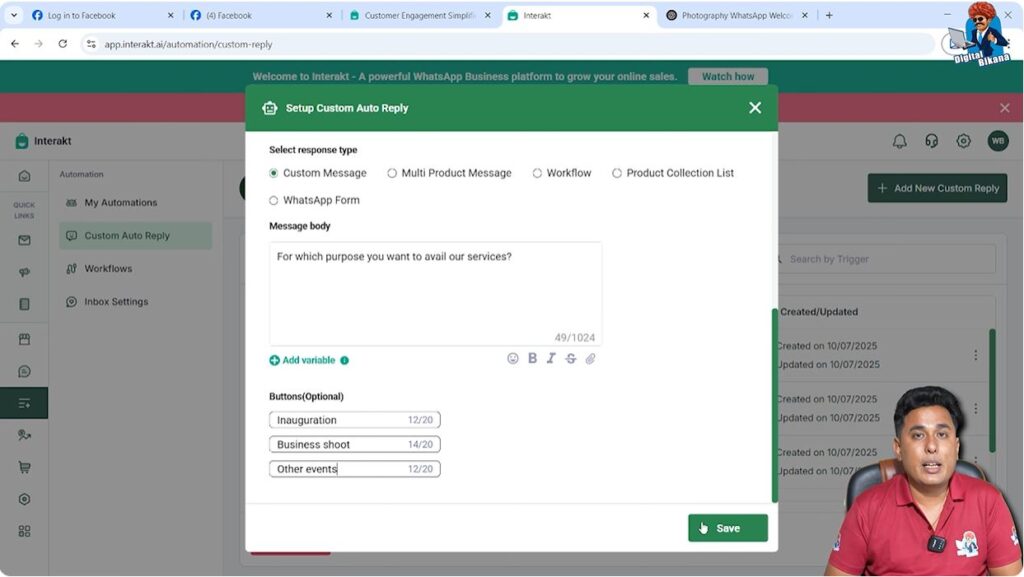Open notifications via the bell icon

(x=899, y=141)
